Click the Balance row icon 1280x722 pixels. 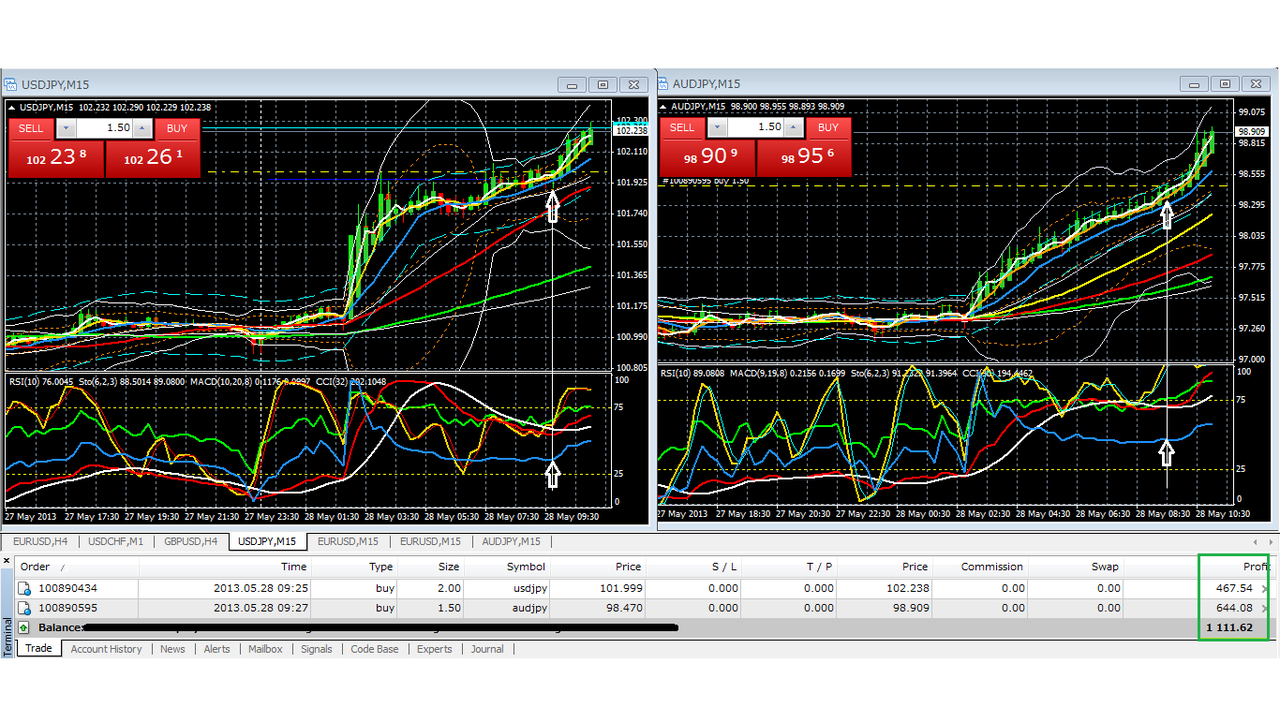point(24,627)
